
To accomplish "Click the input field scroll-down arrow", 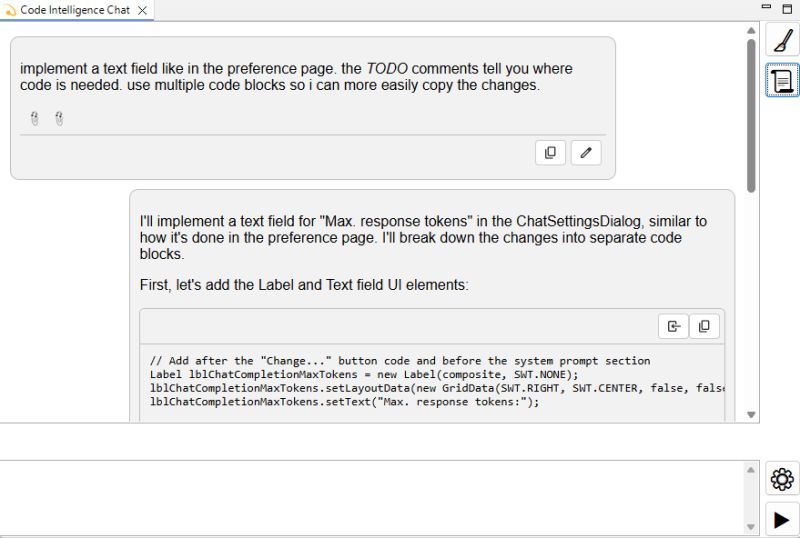I will click(751, 526).
